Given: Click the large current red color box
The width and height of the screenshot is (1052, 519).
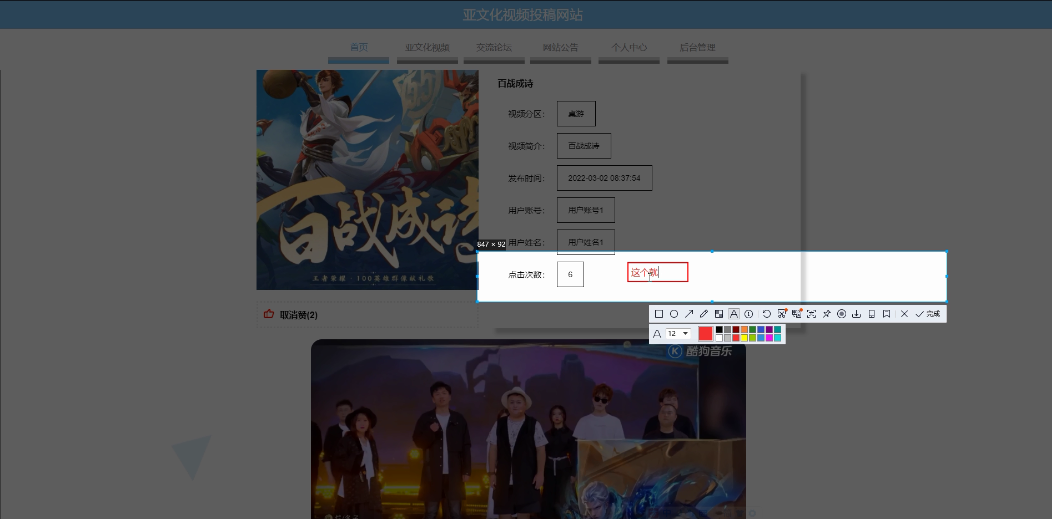Looking at the screenshot, I should (x=705, y=333).
